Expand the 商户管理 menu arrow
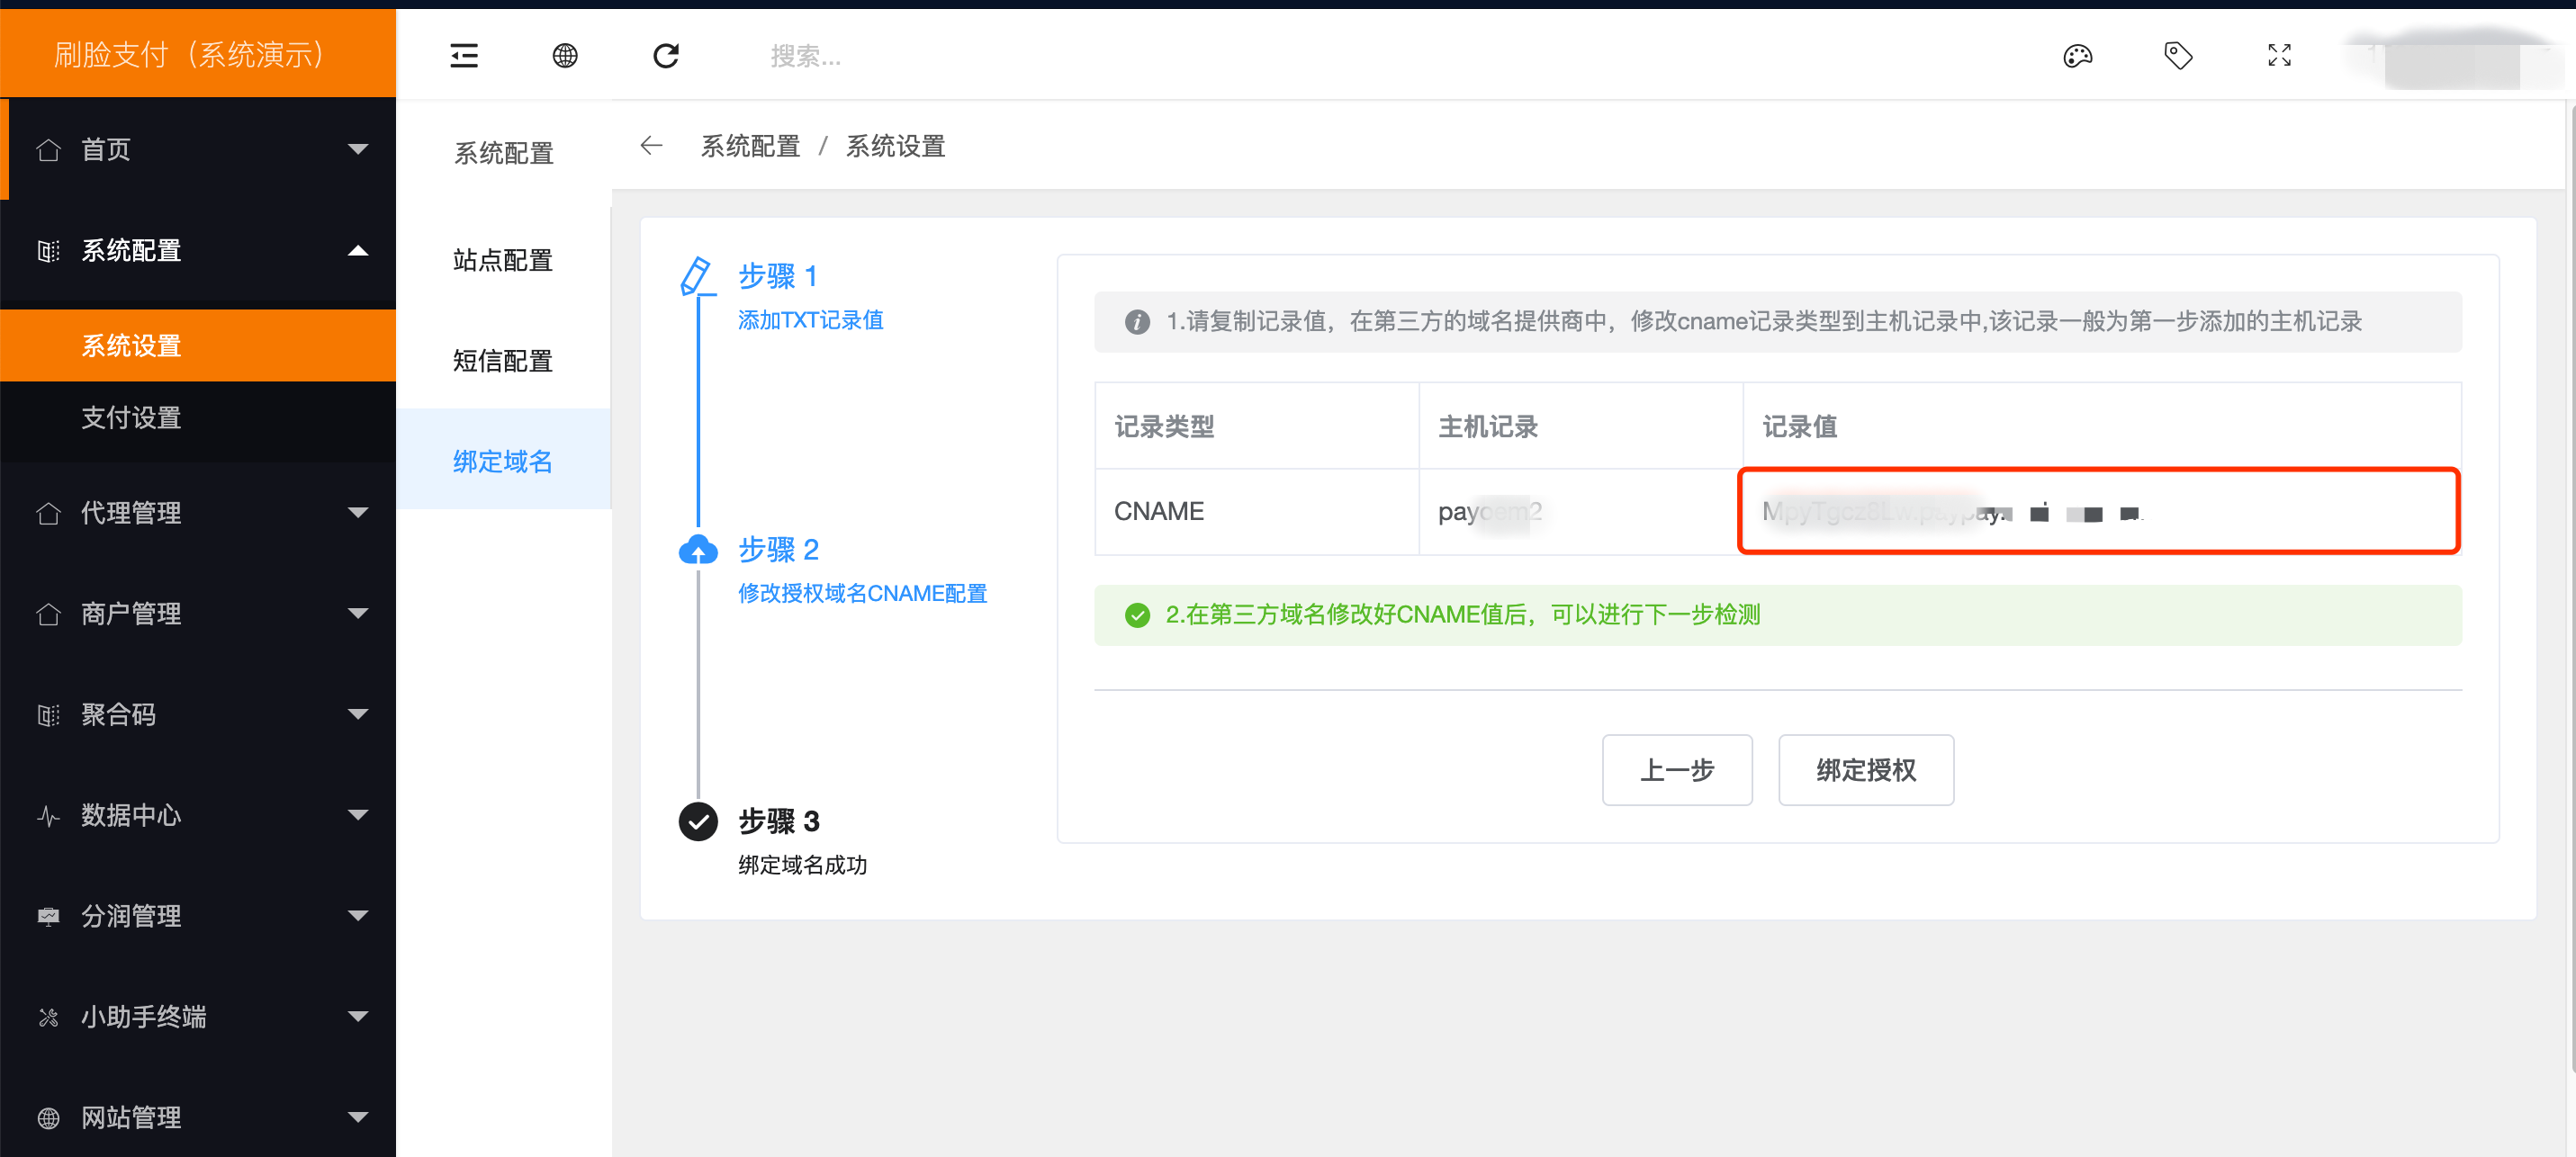This screenshot has height=1157, width=2576. [x=357, y=613]
